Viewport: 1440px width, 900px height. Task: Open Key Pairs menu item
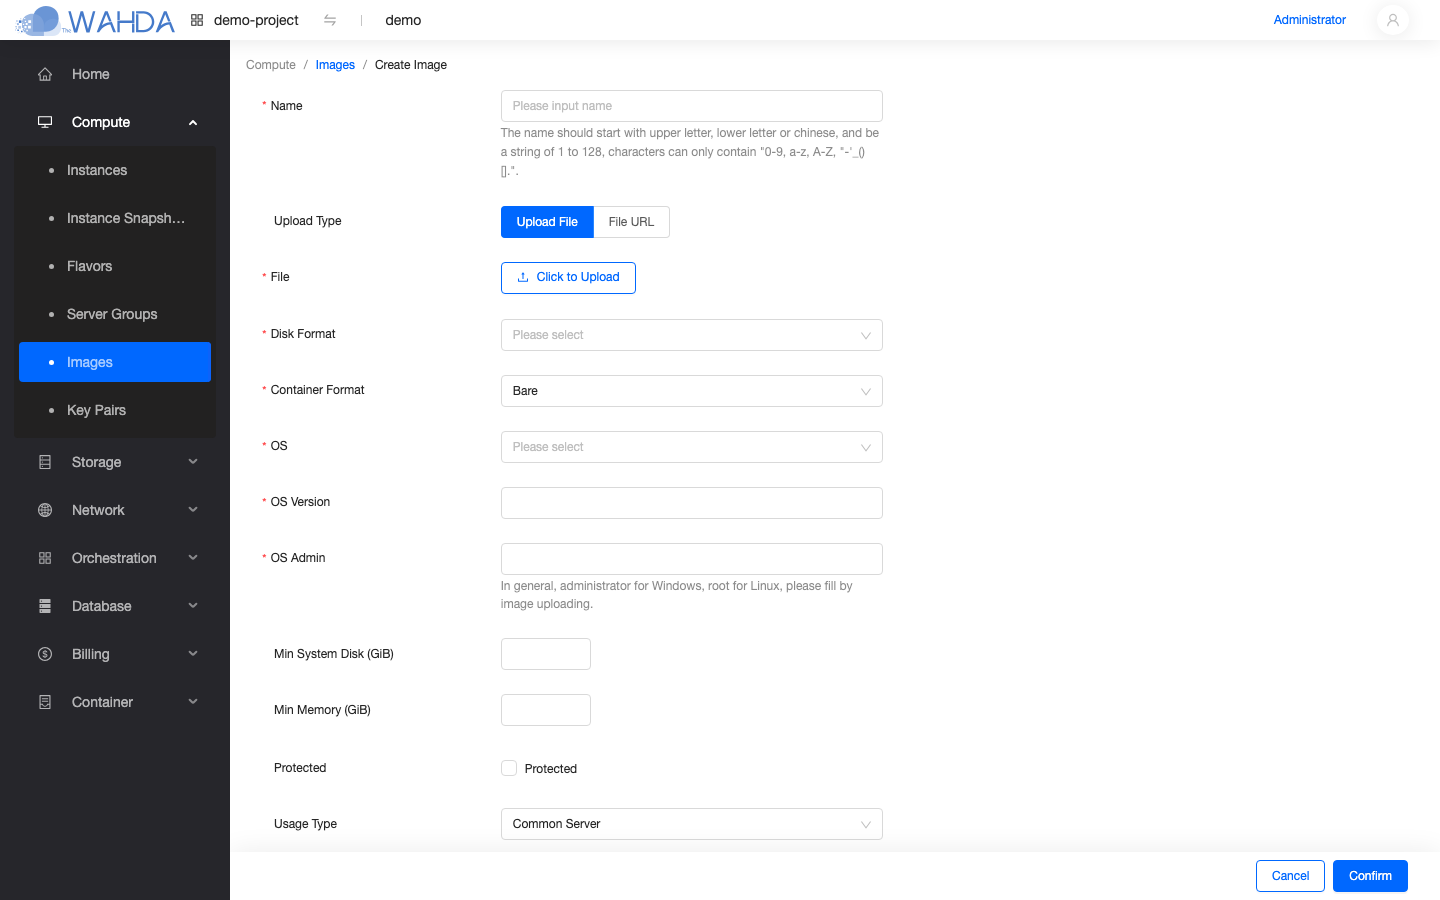coord(115,410)
